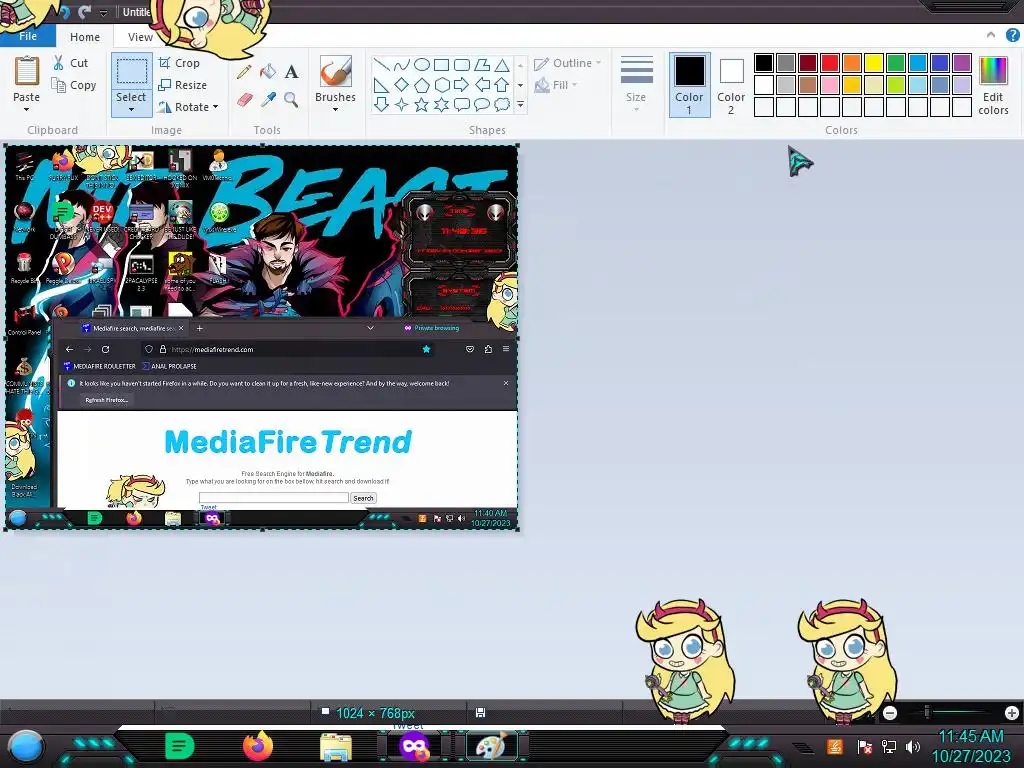Click the zoom slider handle
The height and width of the screenshot is (768, 1024).
click(x=927, y=712)
